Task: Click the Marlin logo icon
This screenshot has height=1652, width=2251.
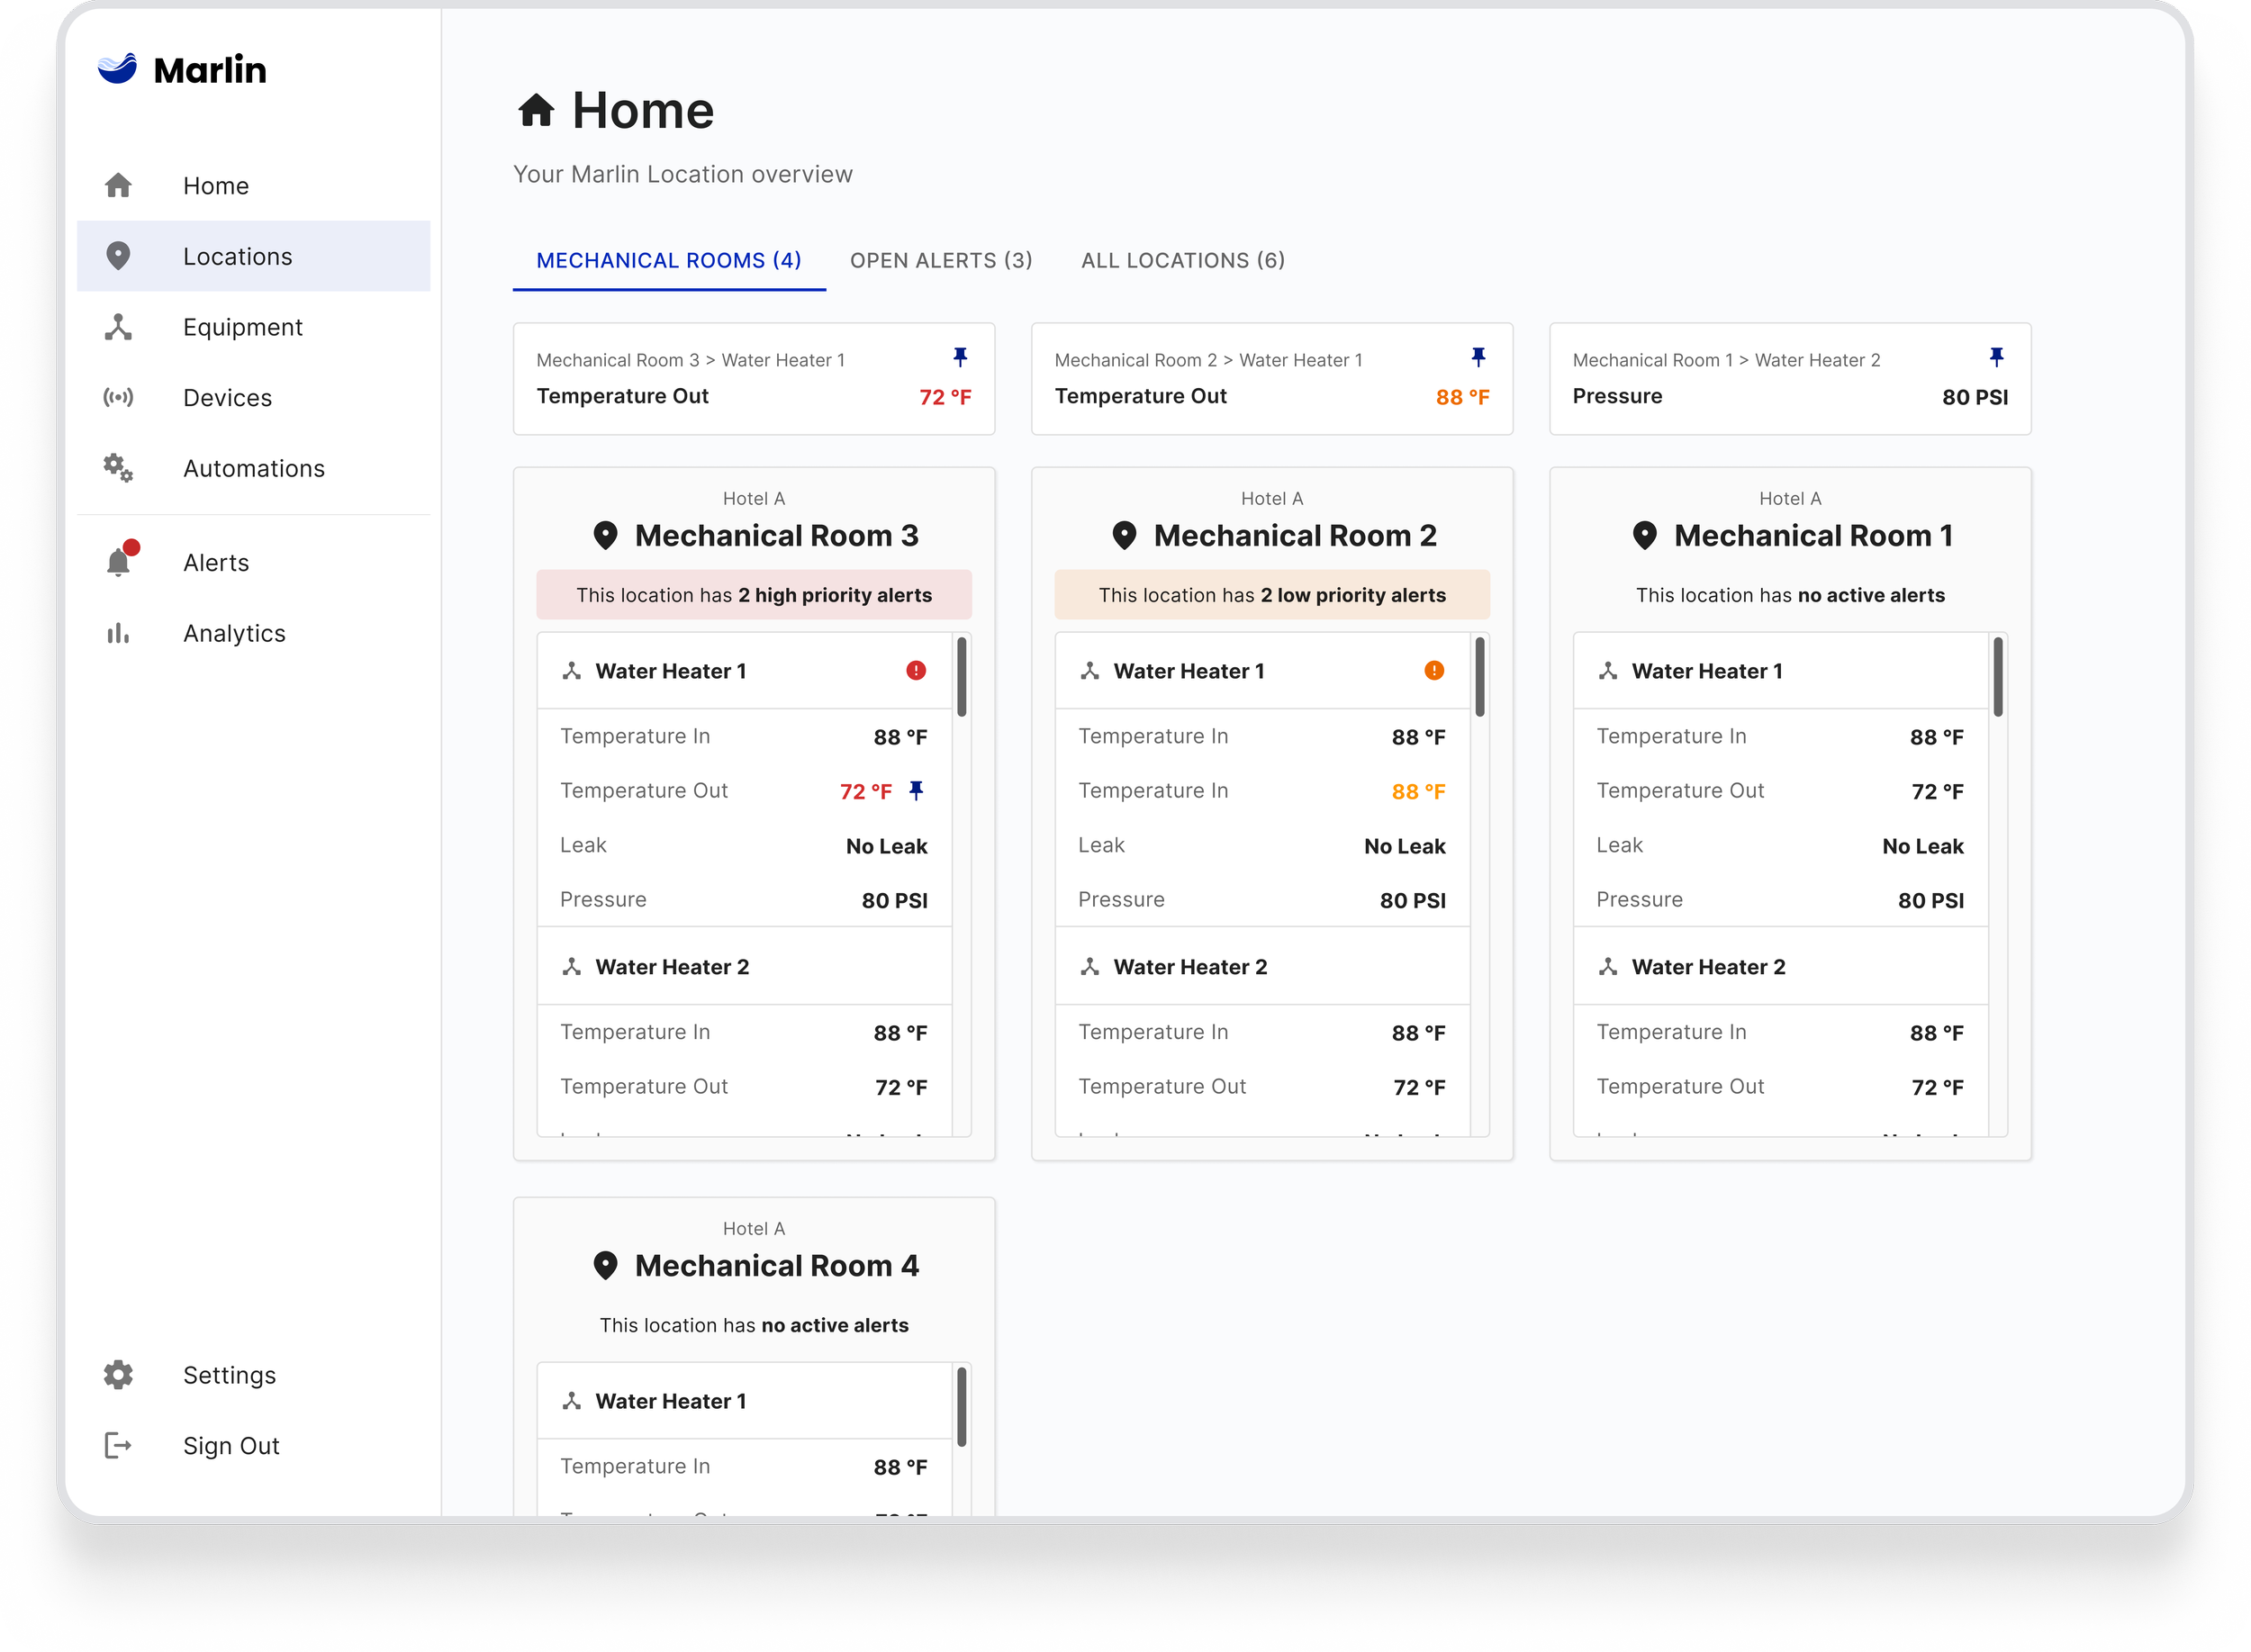Action: [117, 68]
